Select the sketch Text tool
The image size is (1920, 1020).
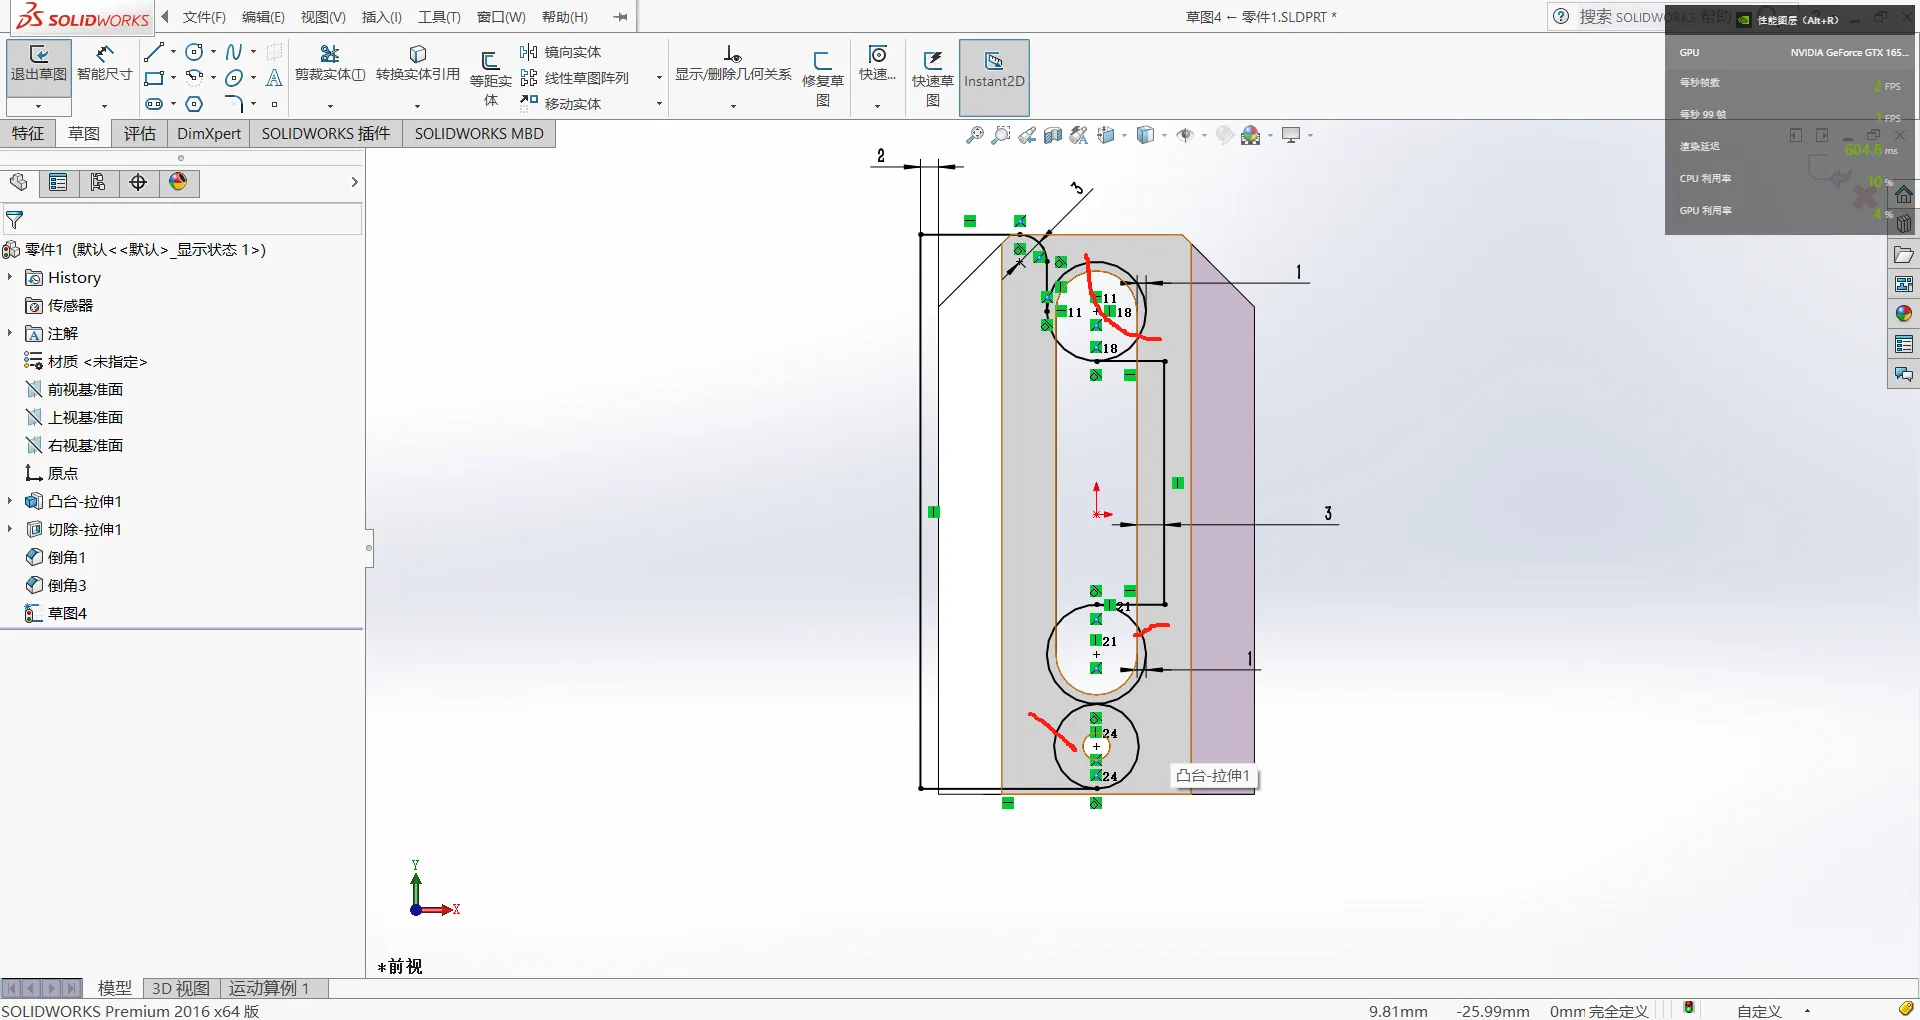pyautogui.click(x=274, y=78)
